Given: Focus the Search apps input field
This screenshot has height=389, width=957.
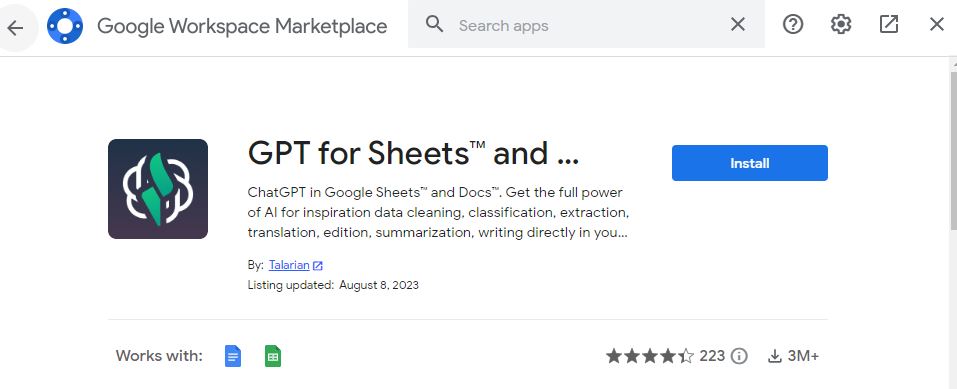Looking at the screenshot, I should [586, 24].
